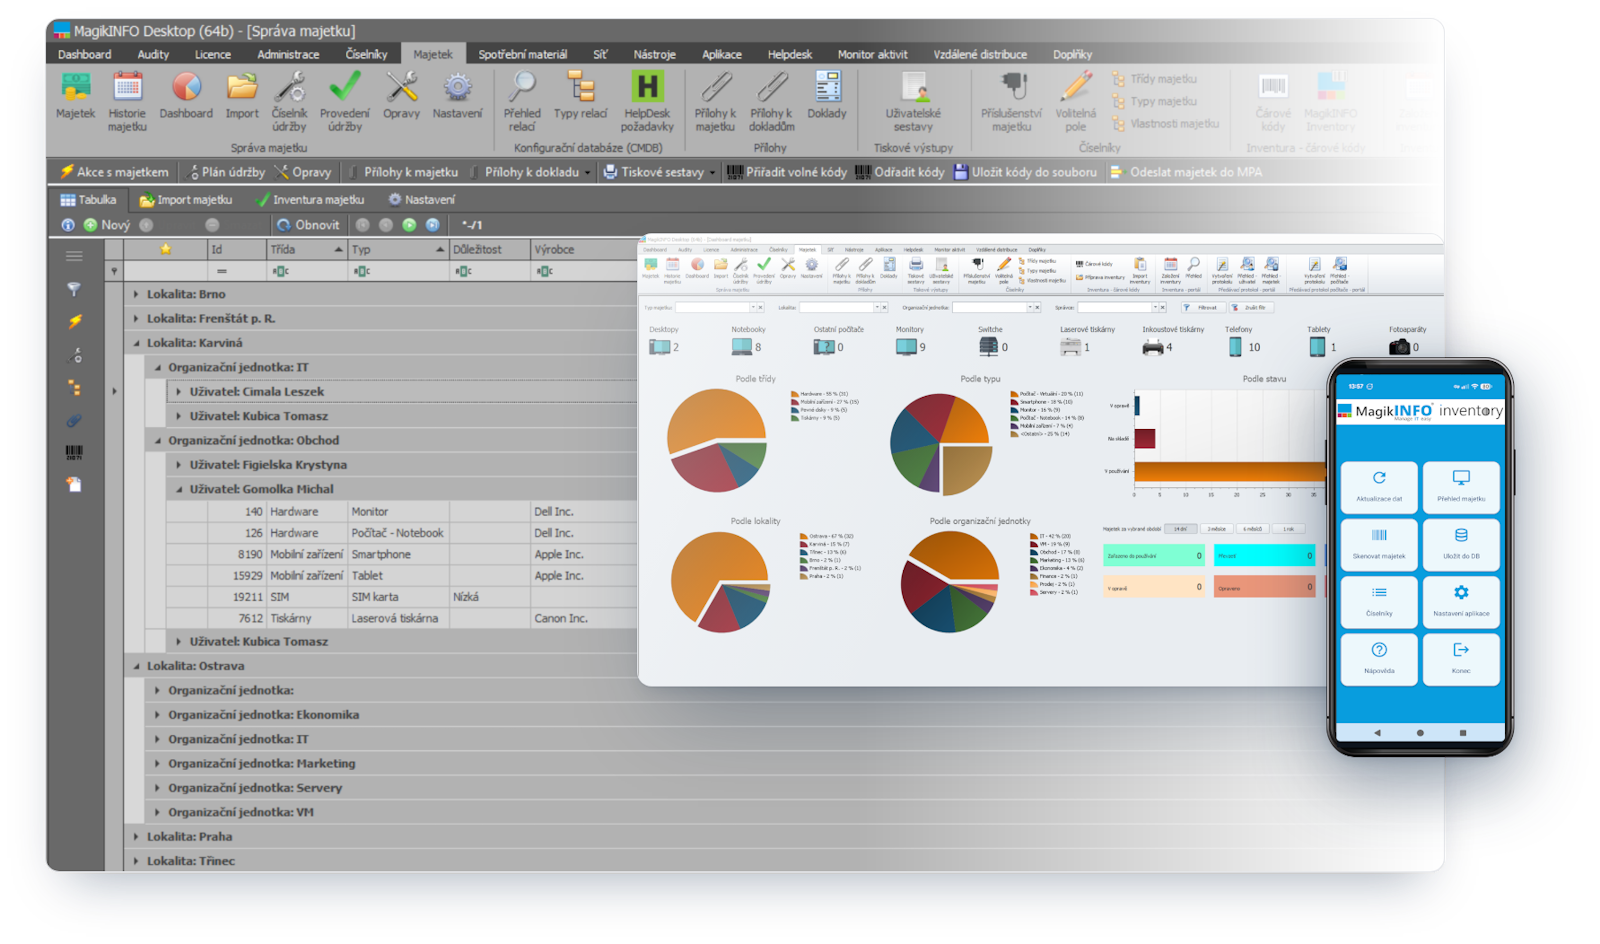
Task: Click the SIM karta type cell
Action: (398, 597)
